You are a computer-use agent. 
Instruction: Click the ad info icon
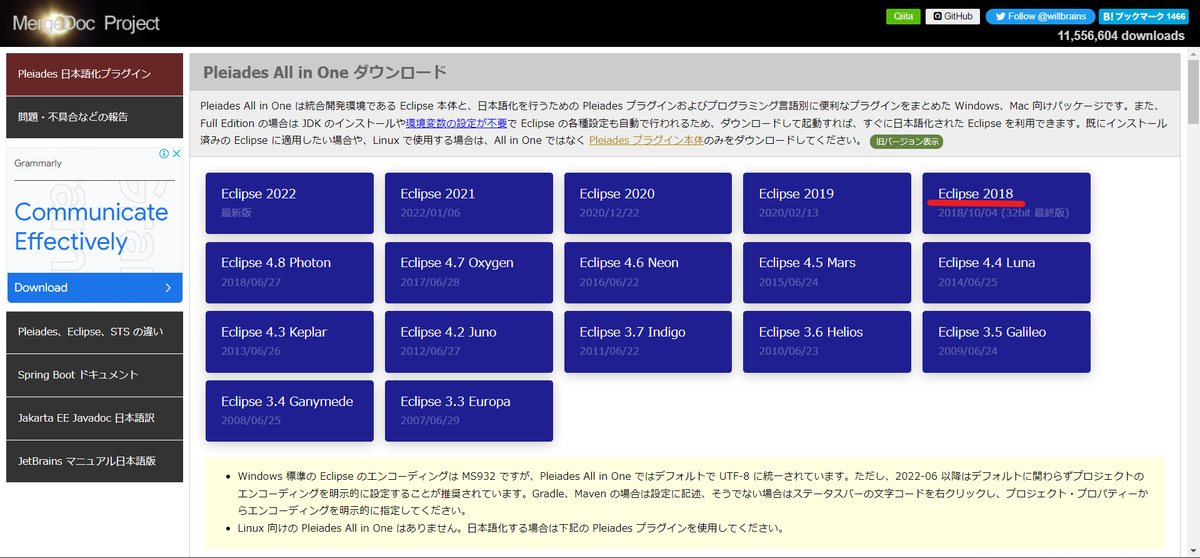(x=164, y=155)
